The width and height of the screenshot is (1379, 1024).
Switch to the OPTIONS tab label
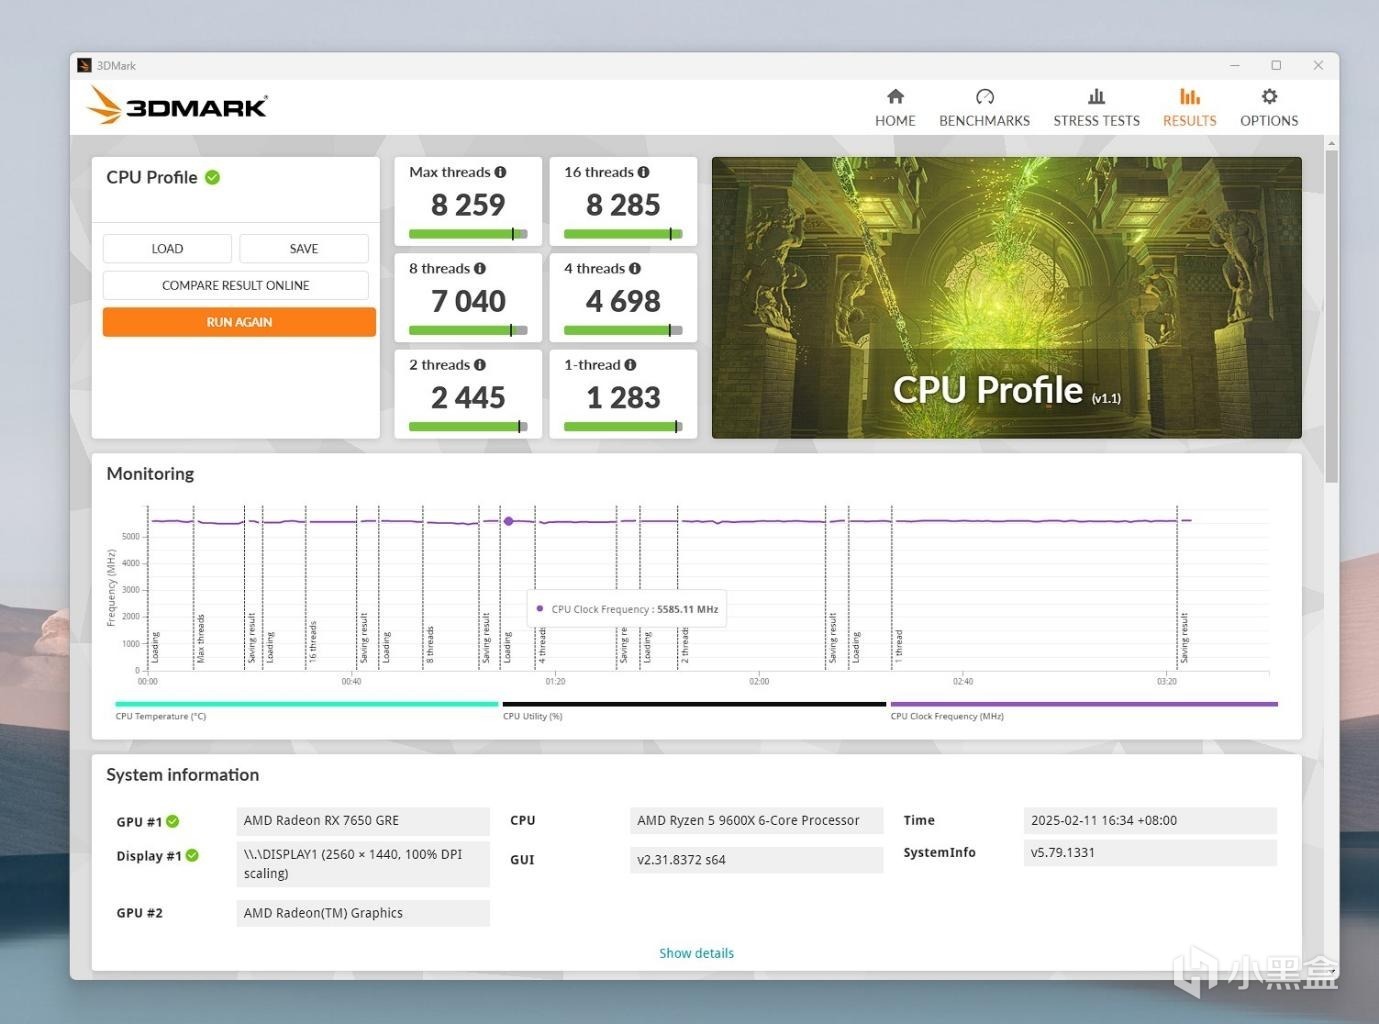click(x=1269, y=121)
